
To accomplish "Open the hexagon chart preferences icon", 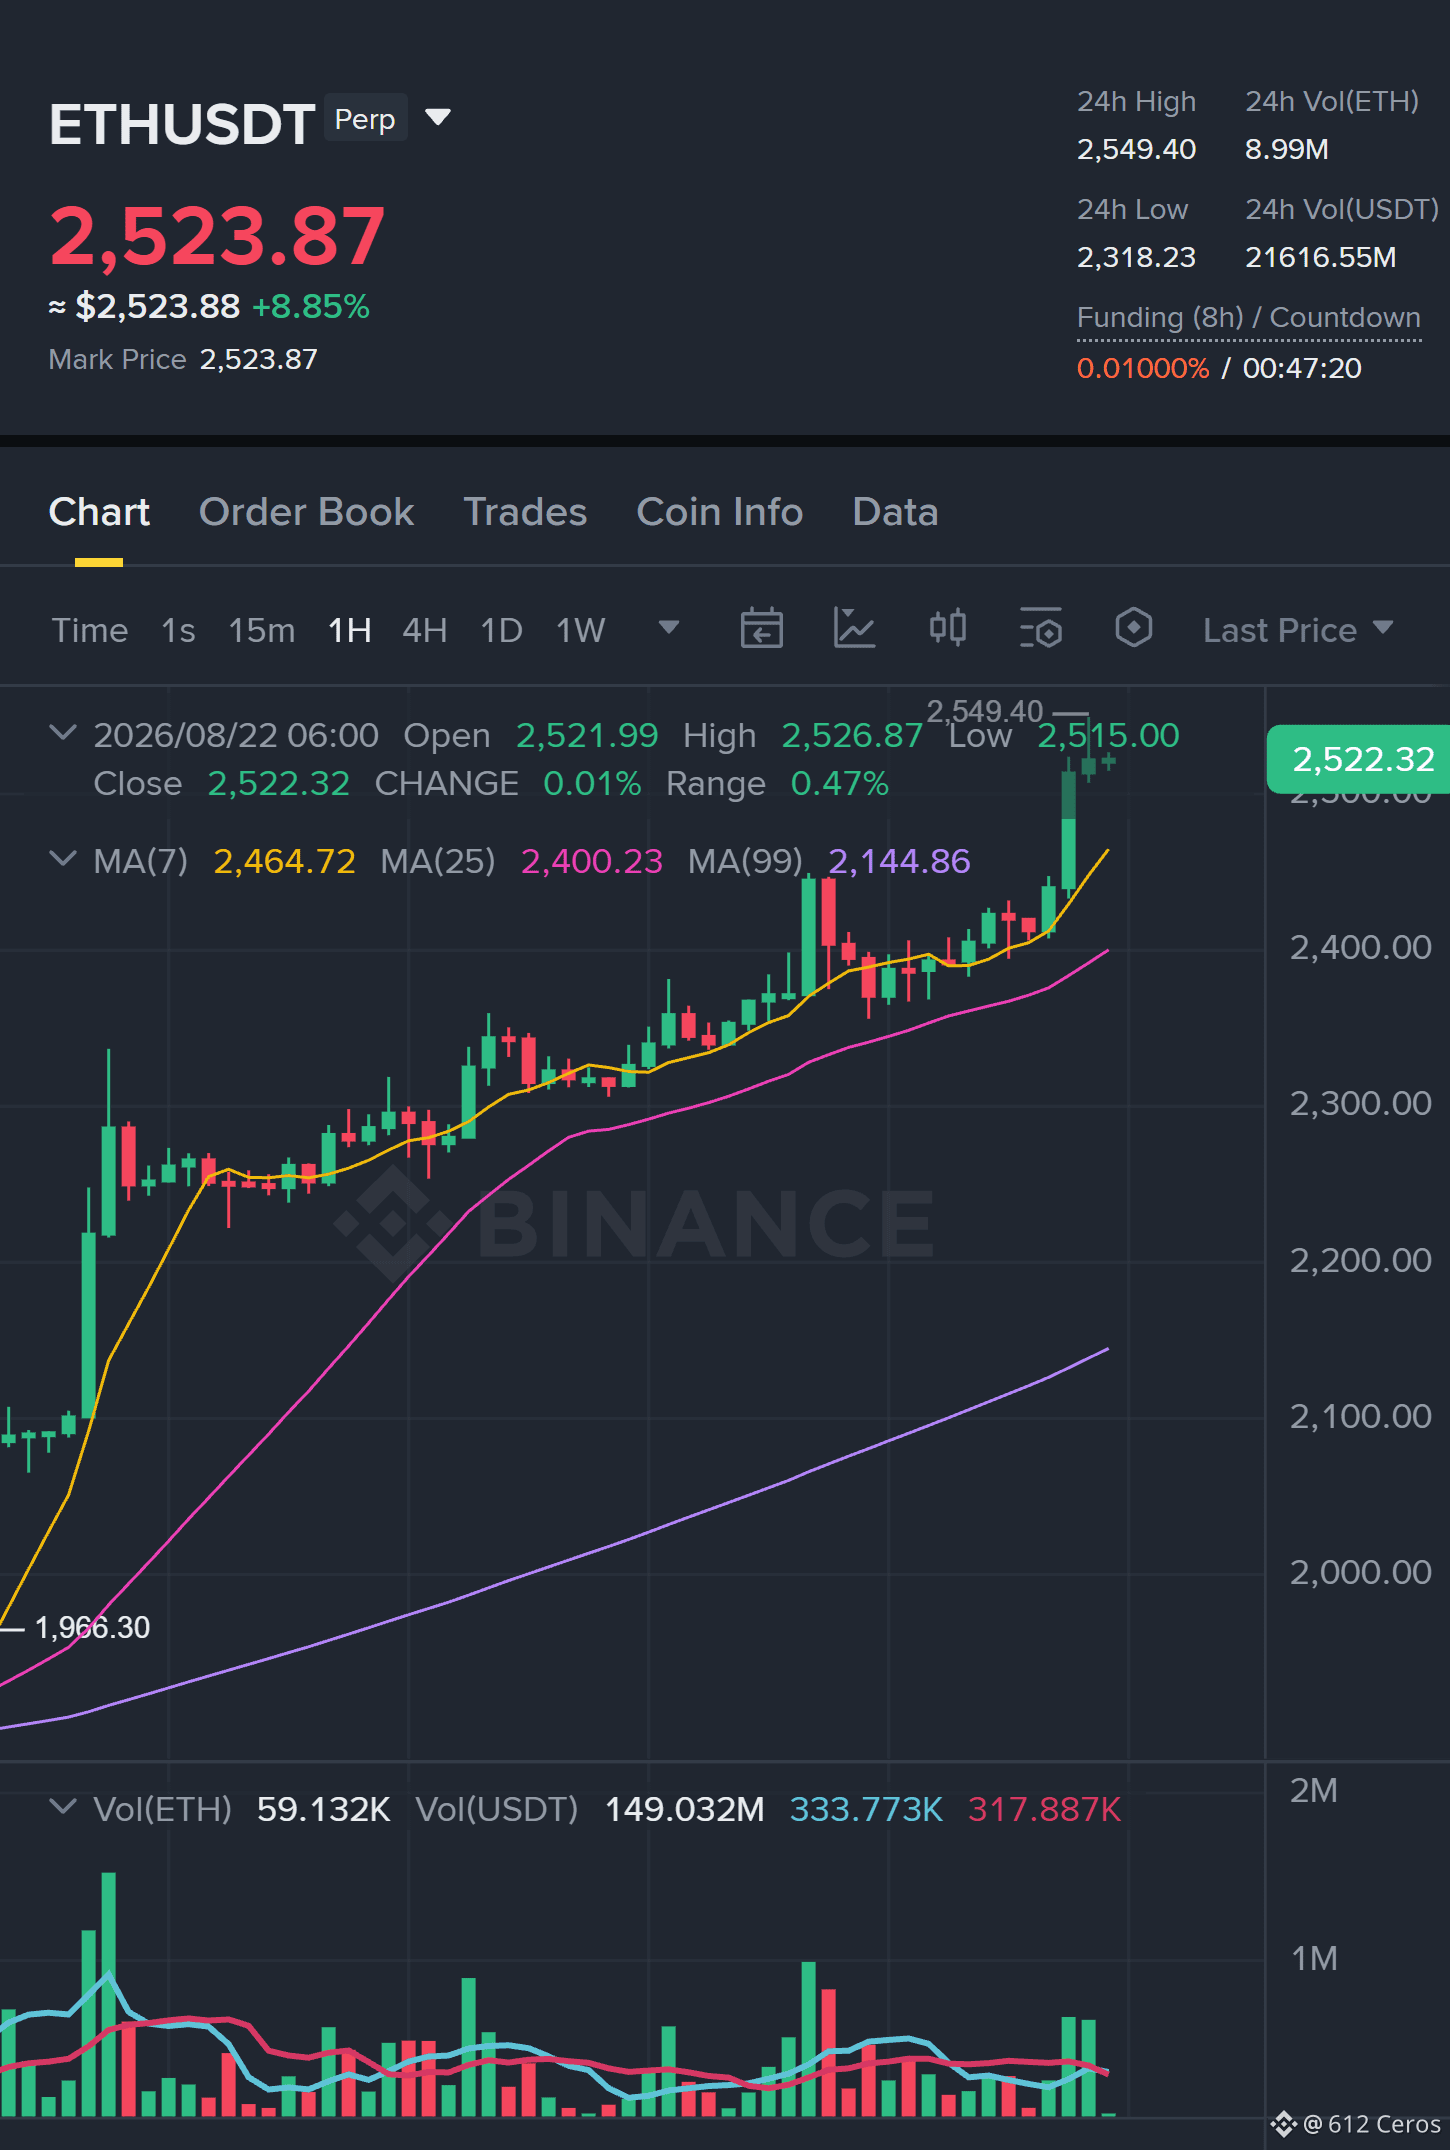I will coord(1134,628).
